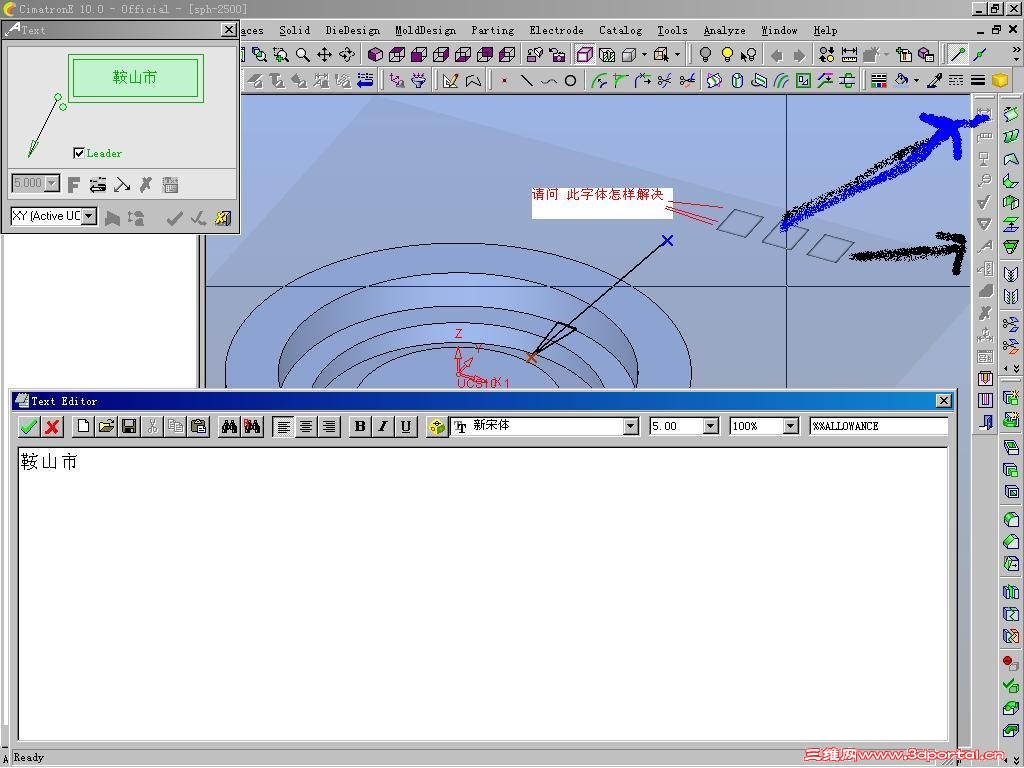Click the measure ruler icon in toolbar
The image size is (1024, 768).
click(x=849, y=55)
